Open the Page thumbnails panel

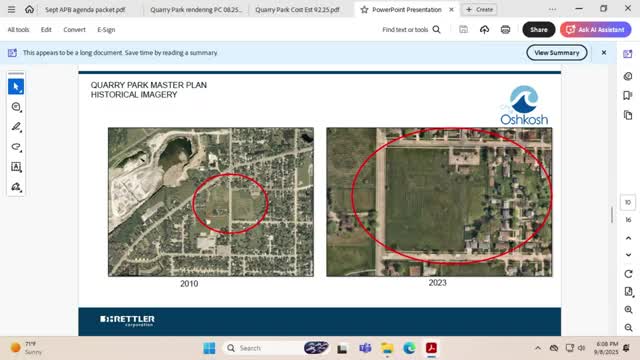628,115
